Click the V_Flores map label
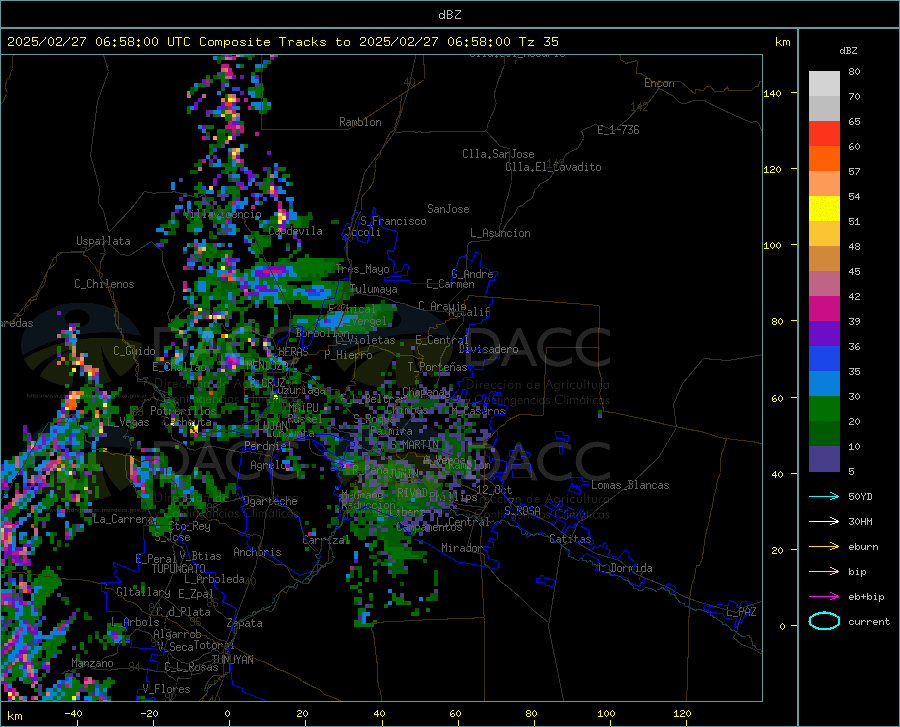The height and width of the screenshot is (727, 900). tap(166, 689)
